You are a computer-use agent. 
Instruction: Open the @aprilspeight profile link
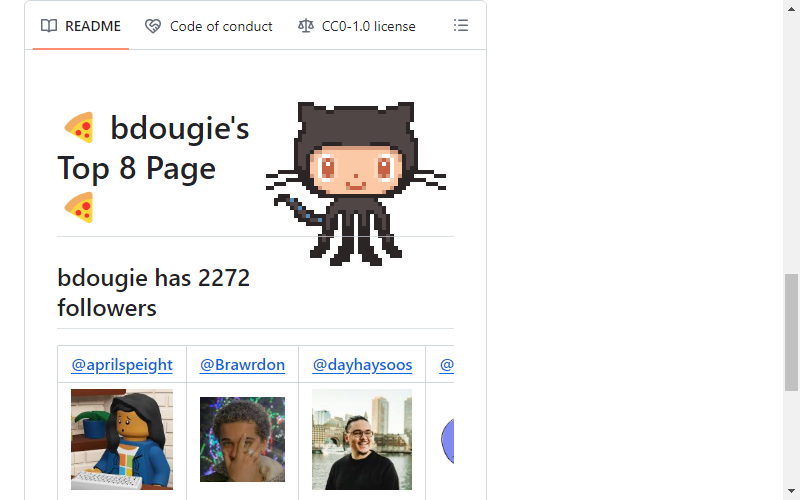pyautogui.click(x=122, y=365)
